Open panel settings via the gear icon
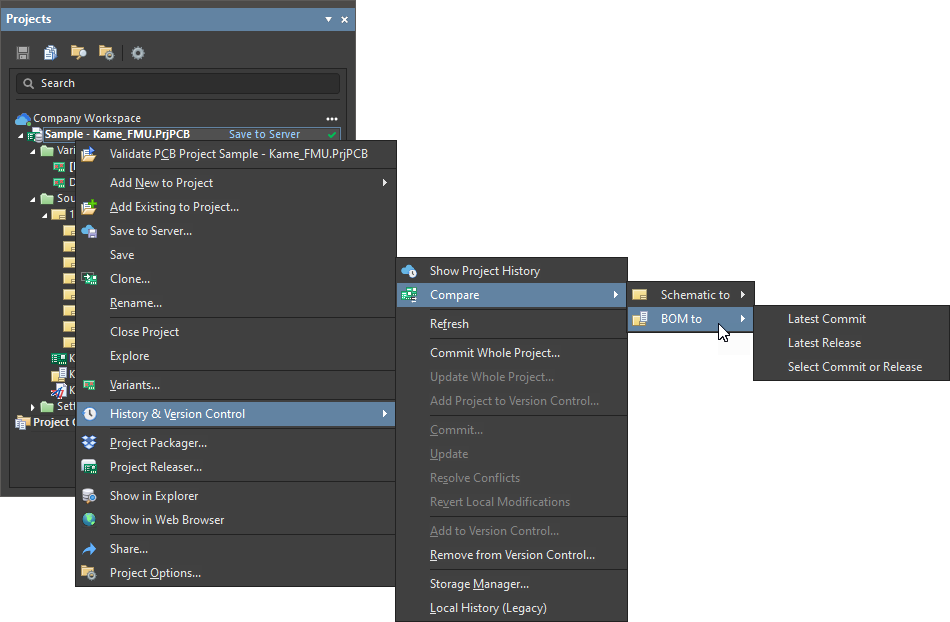950x622 pixels. click(x=138, y=53)
